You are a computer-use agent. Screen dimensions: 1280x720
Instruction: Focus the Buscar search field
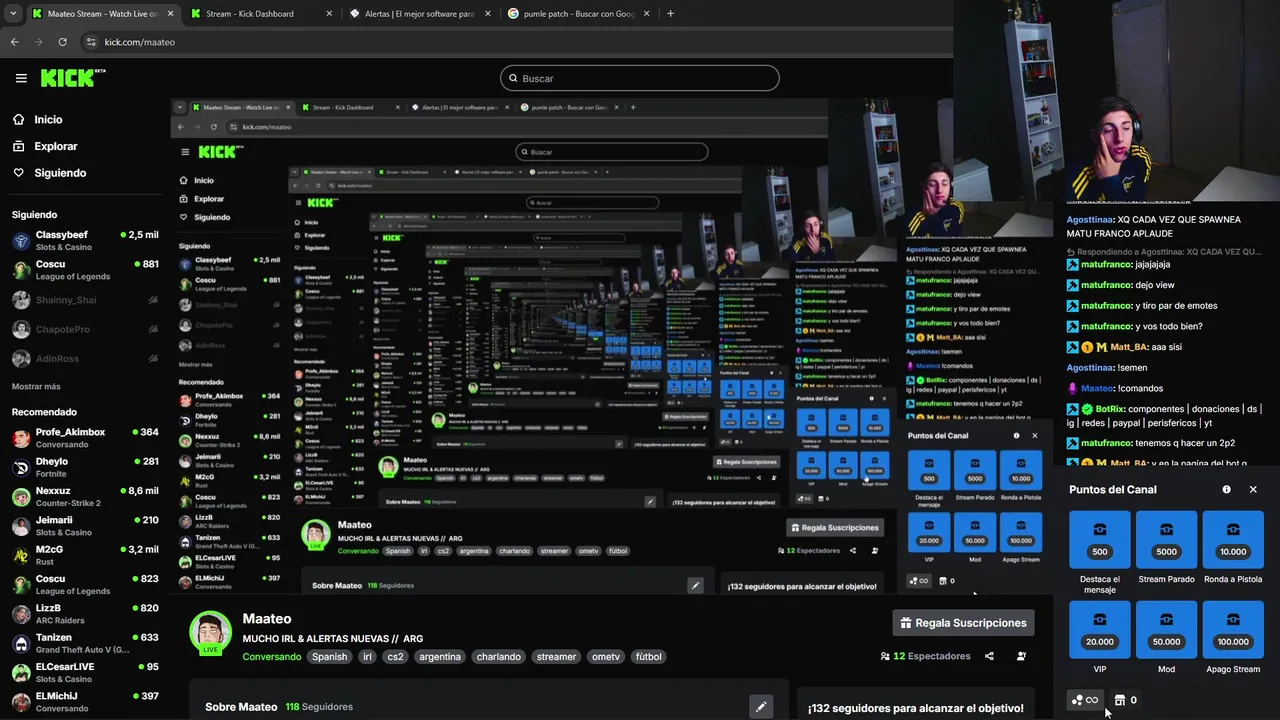(x=640, y=78)
